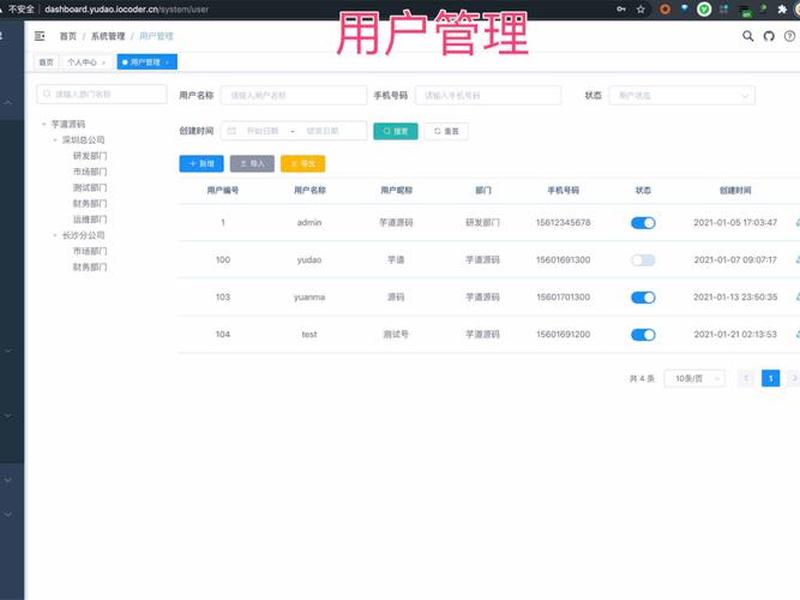This screenshot has width=800, height=600.
Task: Open the header search magnifier icon
Action: coord(747,36)
